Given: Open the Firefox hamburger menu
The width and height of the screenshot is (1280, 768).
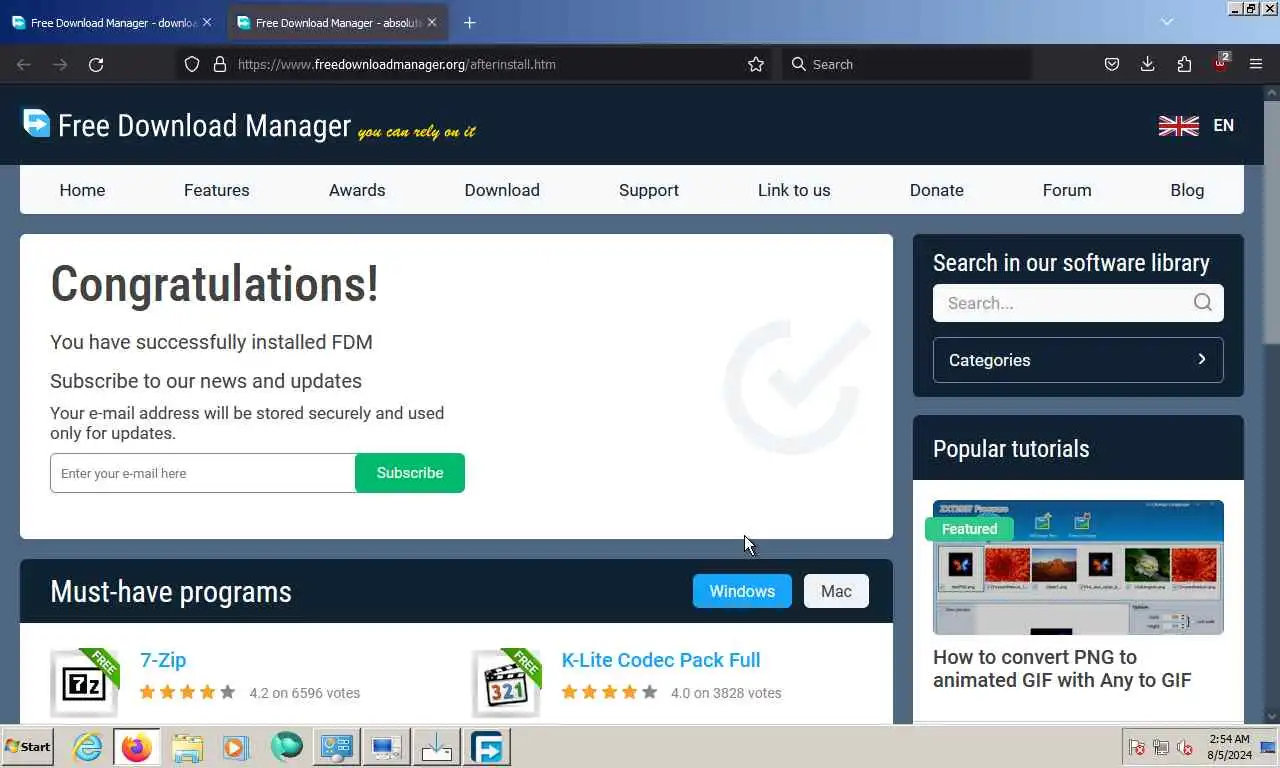Looking at the screenshot, I should point(1256,64).
